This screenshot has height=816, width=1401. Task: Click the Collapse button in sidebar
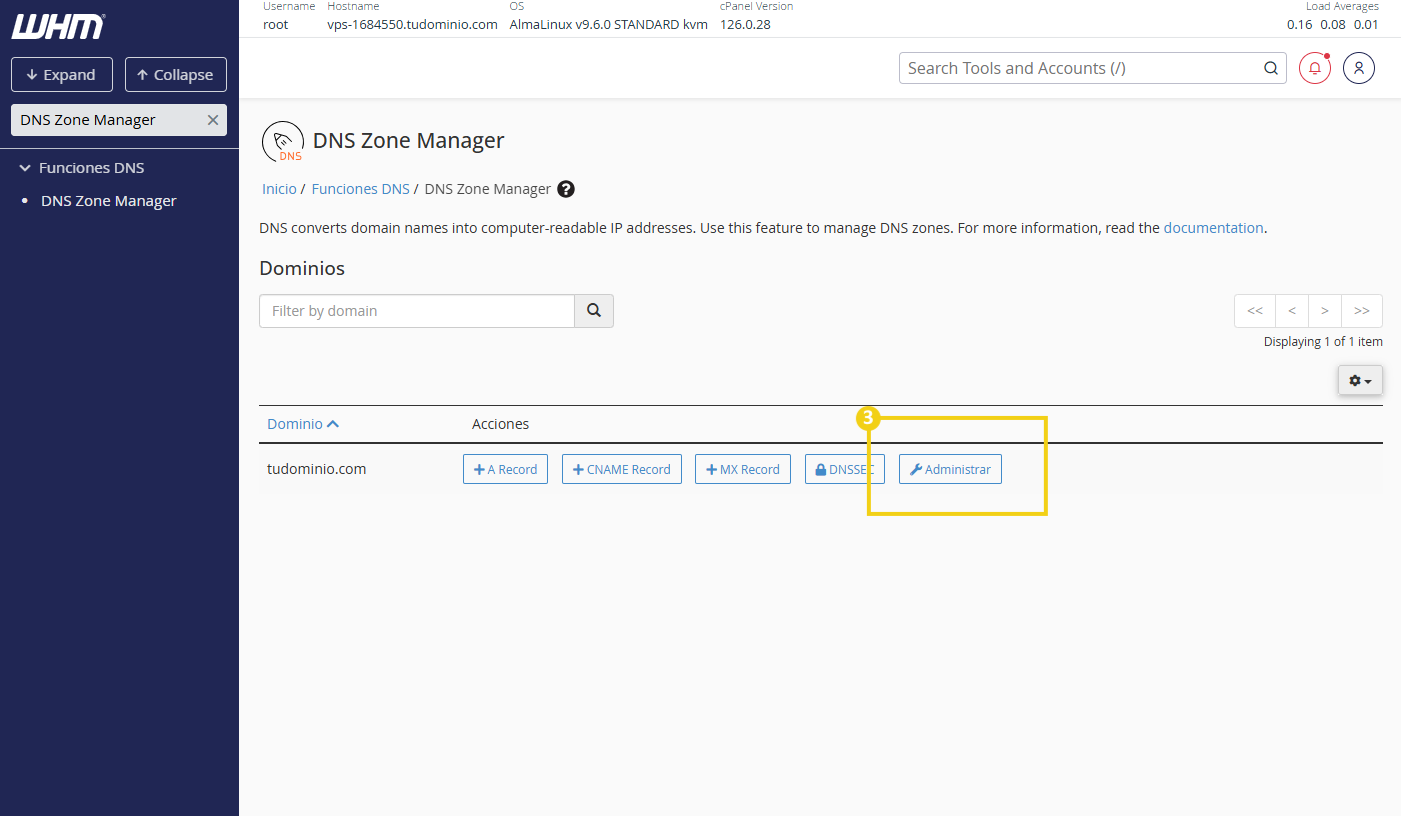(175, 75)
